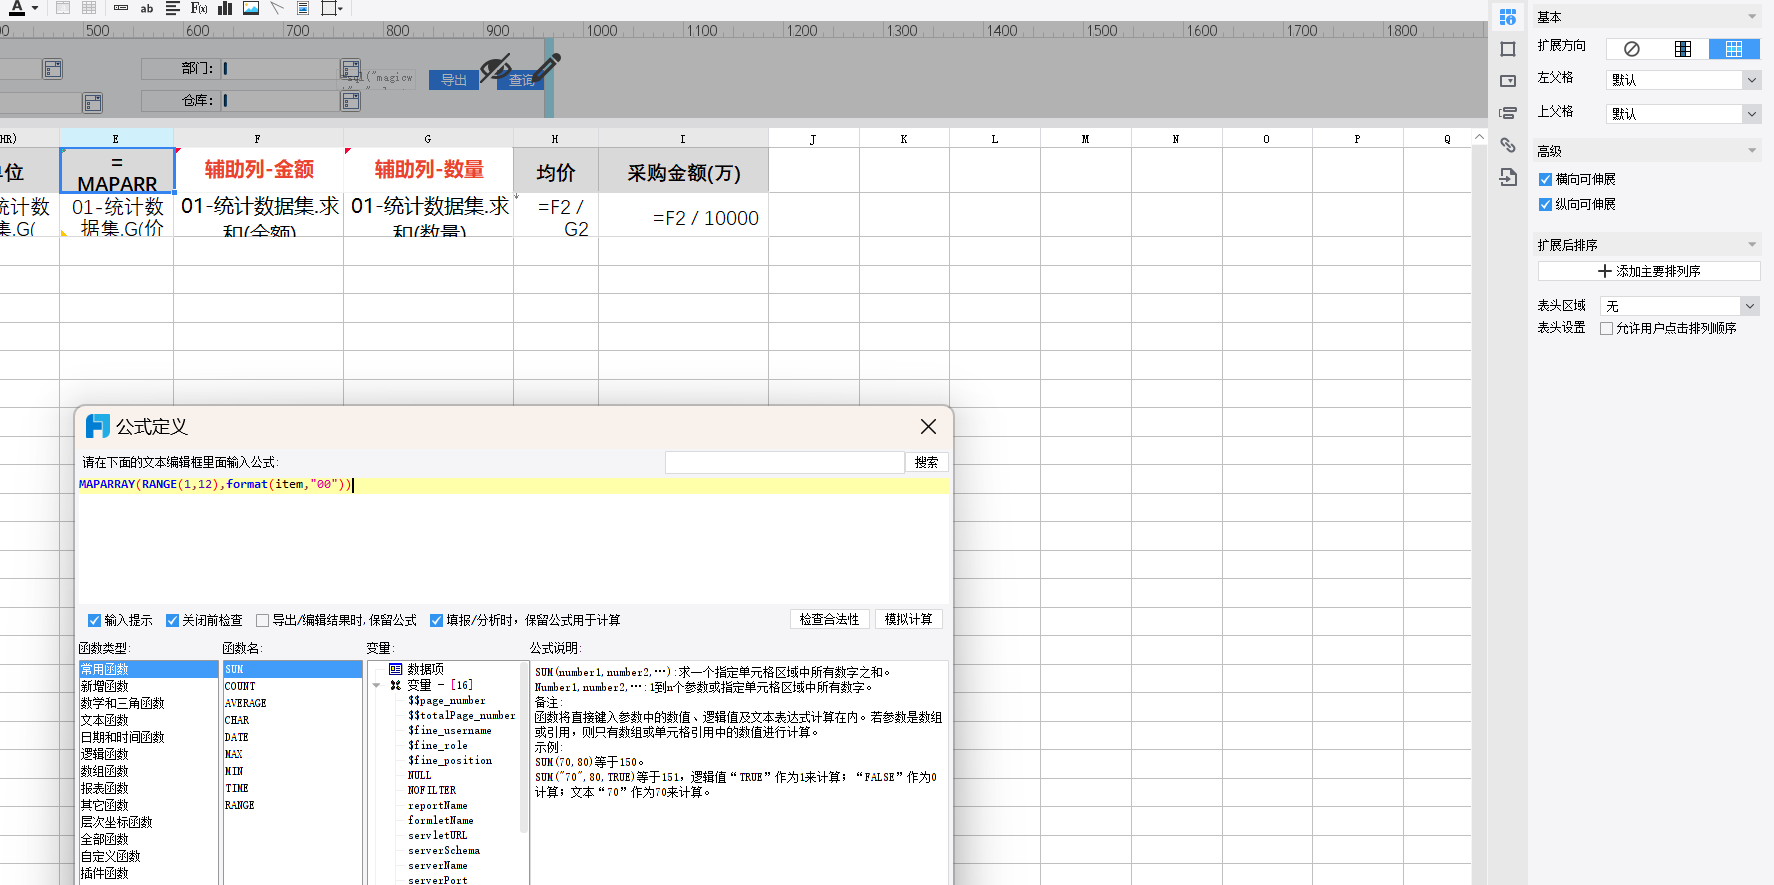The image size is (1774, 885).
Task: Click the 部门 dropdown widget icon
Action: [351, 69]
